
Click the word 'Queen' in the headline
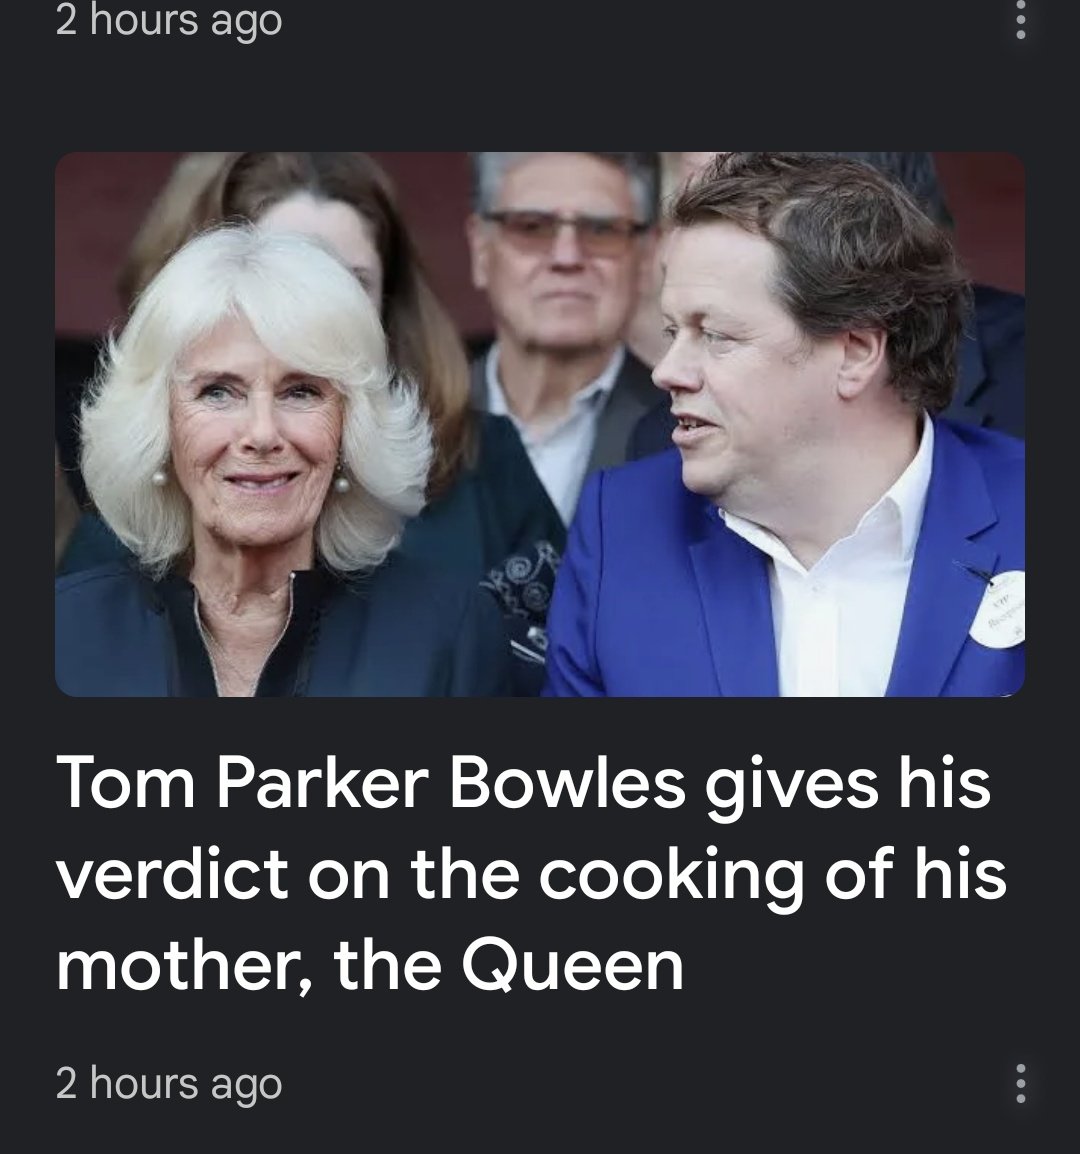573,965
